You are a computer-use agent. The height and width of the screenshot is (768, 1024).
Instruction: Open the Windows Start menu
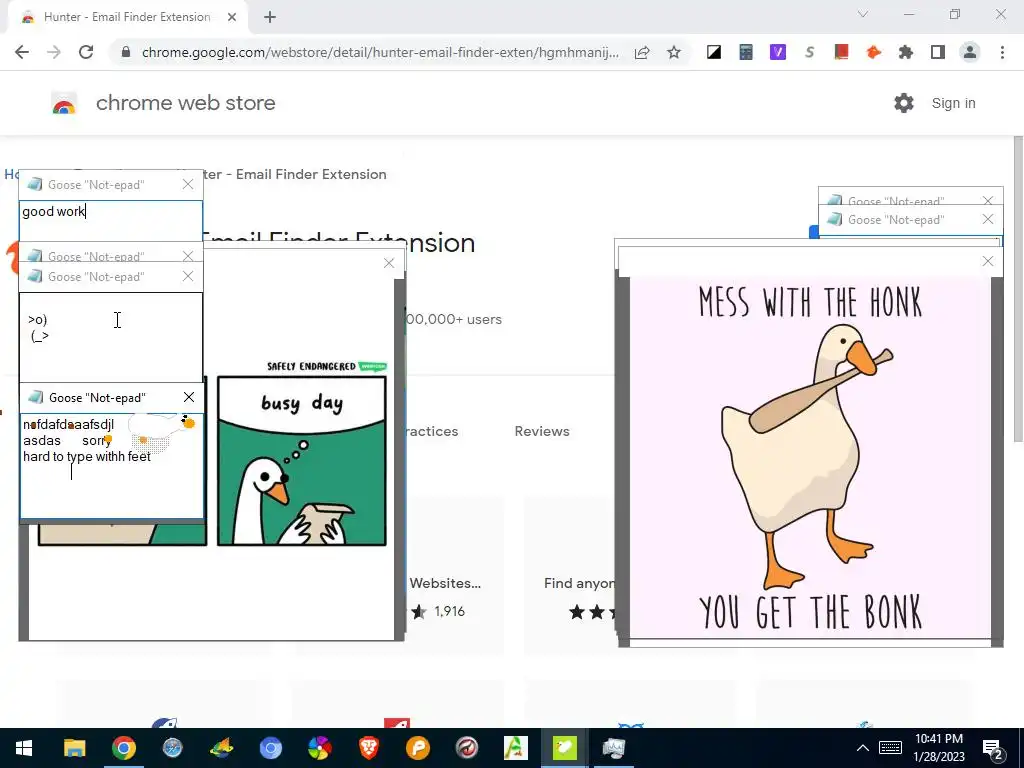[24, 748]
